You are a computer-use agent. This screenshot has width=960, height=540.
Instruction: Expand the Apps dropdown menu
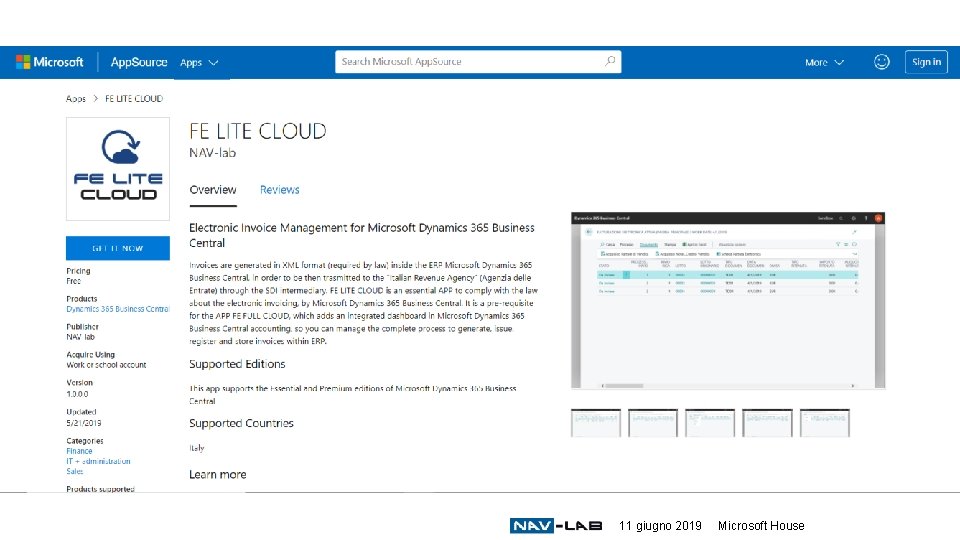[x=199, y=62]
